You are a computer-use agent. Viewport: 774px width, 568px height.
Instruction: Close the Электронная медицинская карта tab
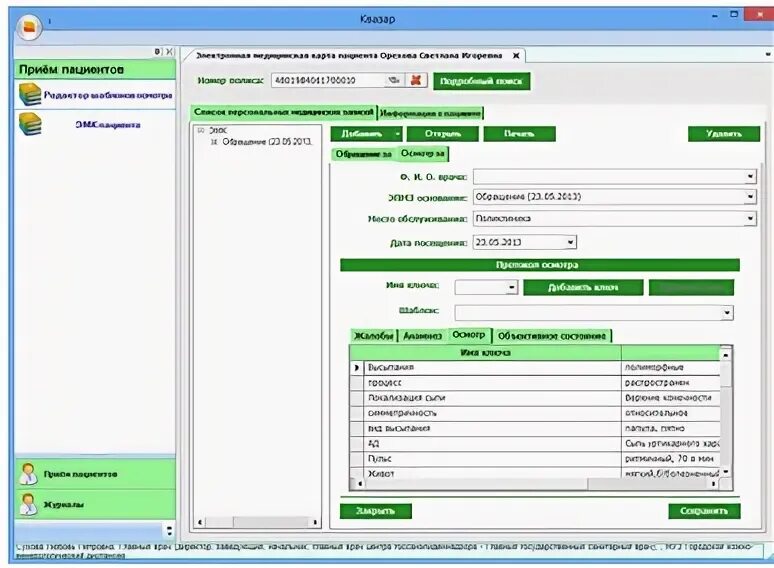point(516,55)
